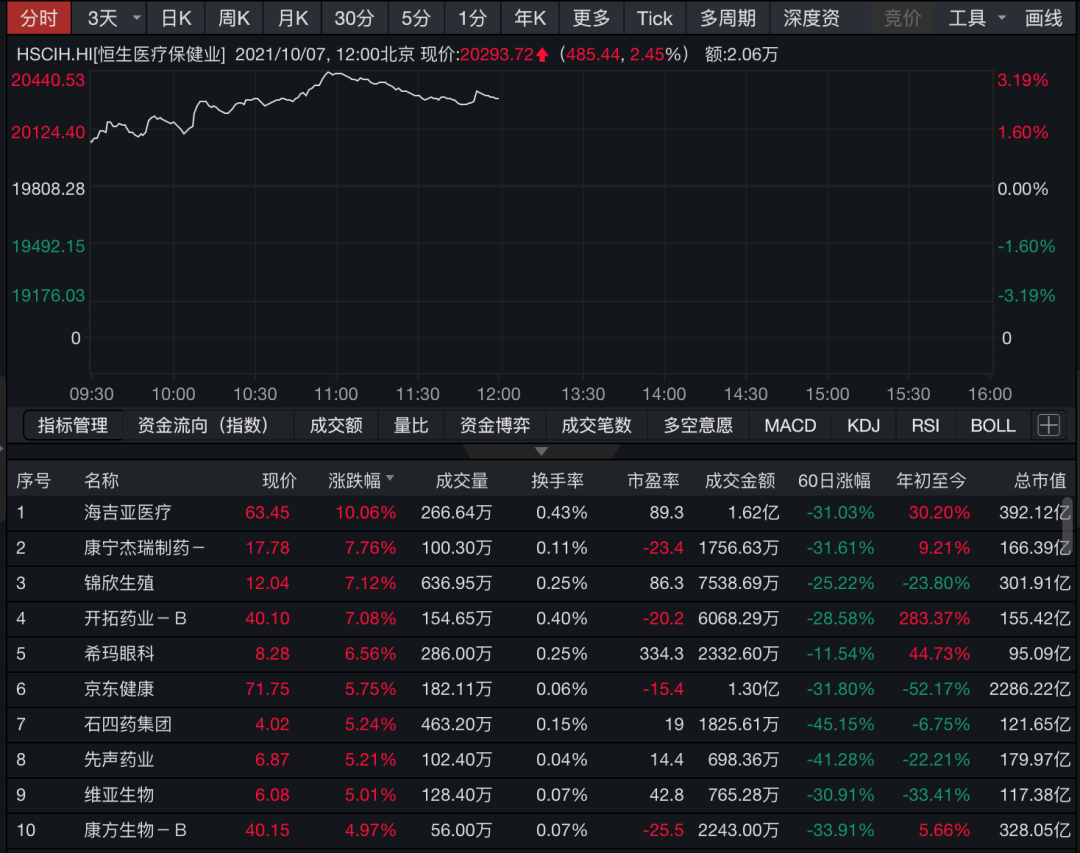Screen dimensions: 1080x853
Task: Open 指标管理 indicator manager
Action: [73, 425]
